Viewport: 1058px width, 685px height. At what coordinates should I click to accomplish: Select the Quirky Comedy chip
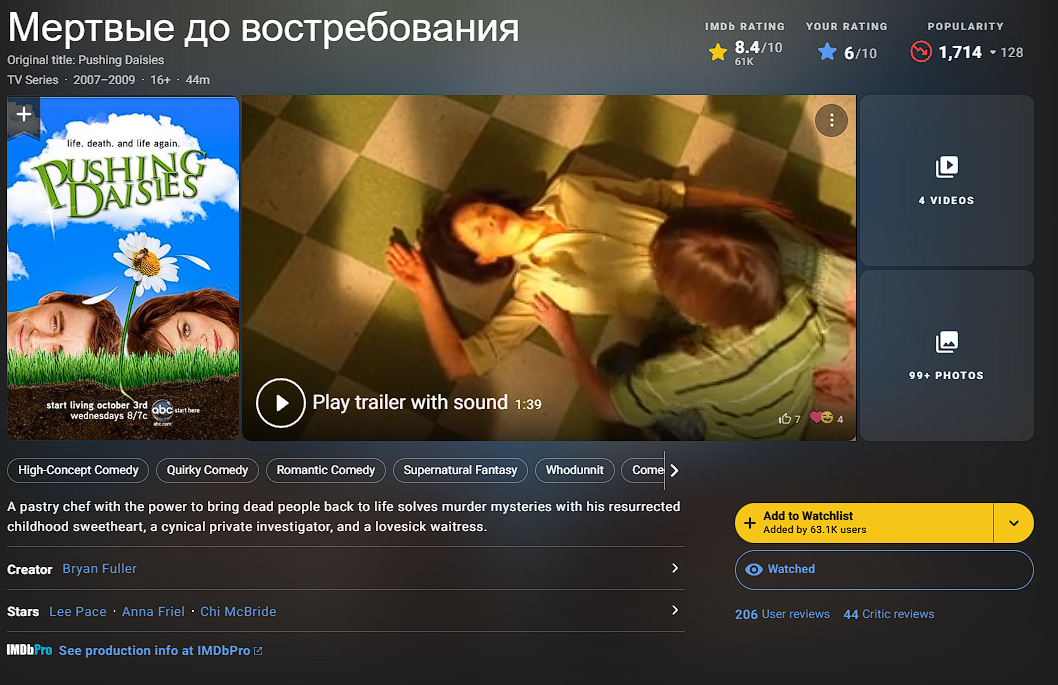[x=207, y=470]
